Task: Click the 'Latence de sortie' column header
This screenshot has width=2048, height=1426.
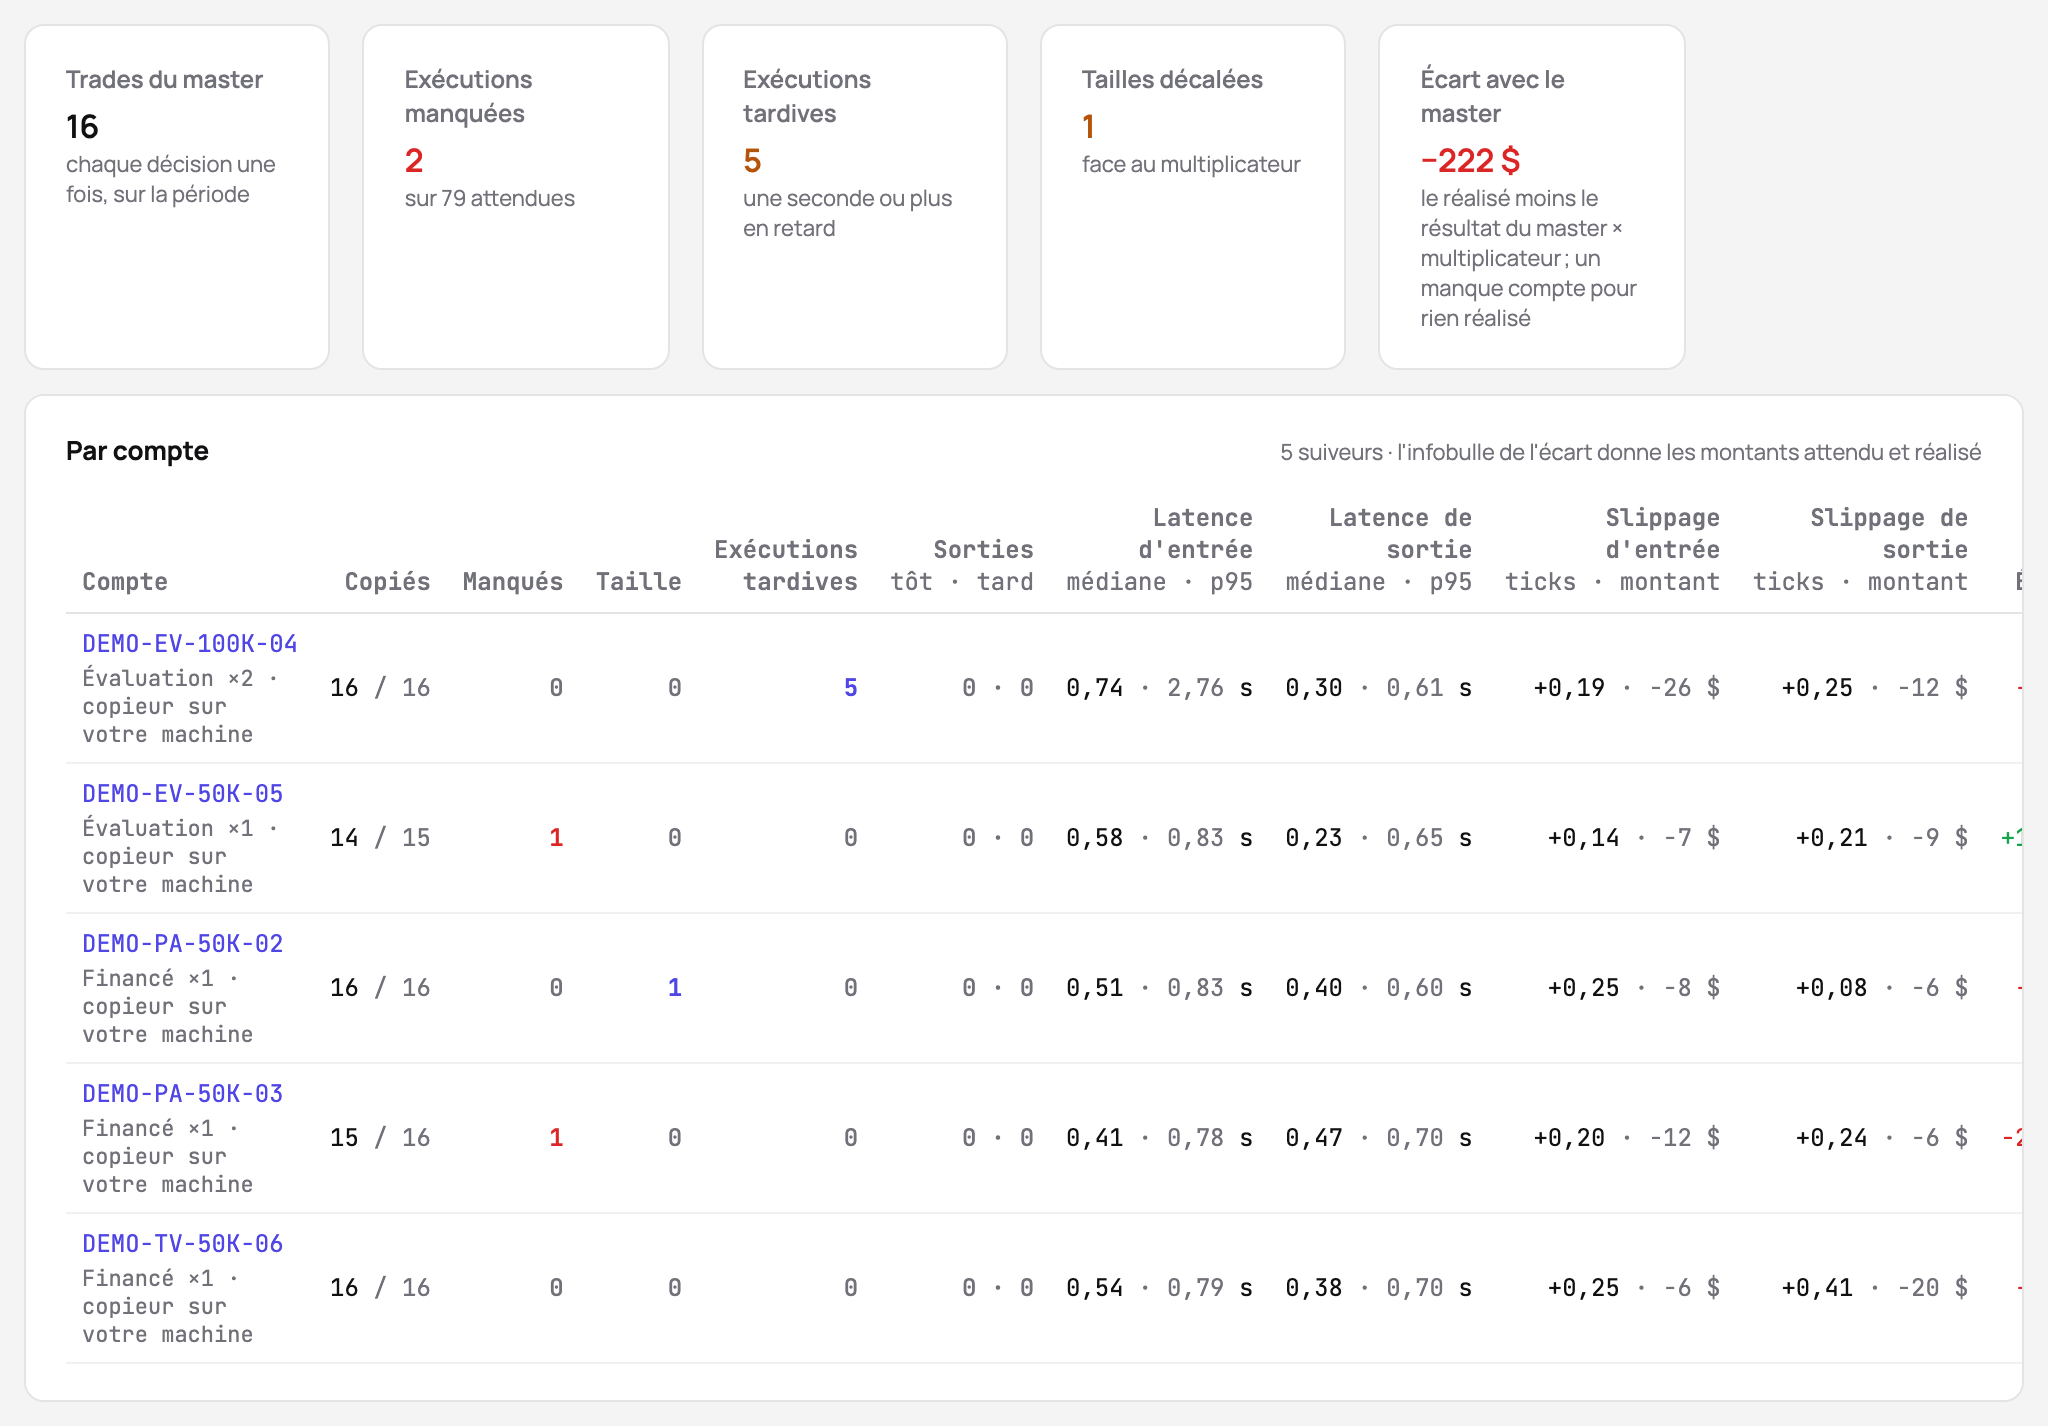Action: point(1379,550)
